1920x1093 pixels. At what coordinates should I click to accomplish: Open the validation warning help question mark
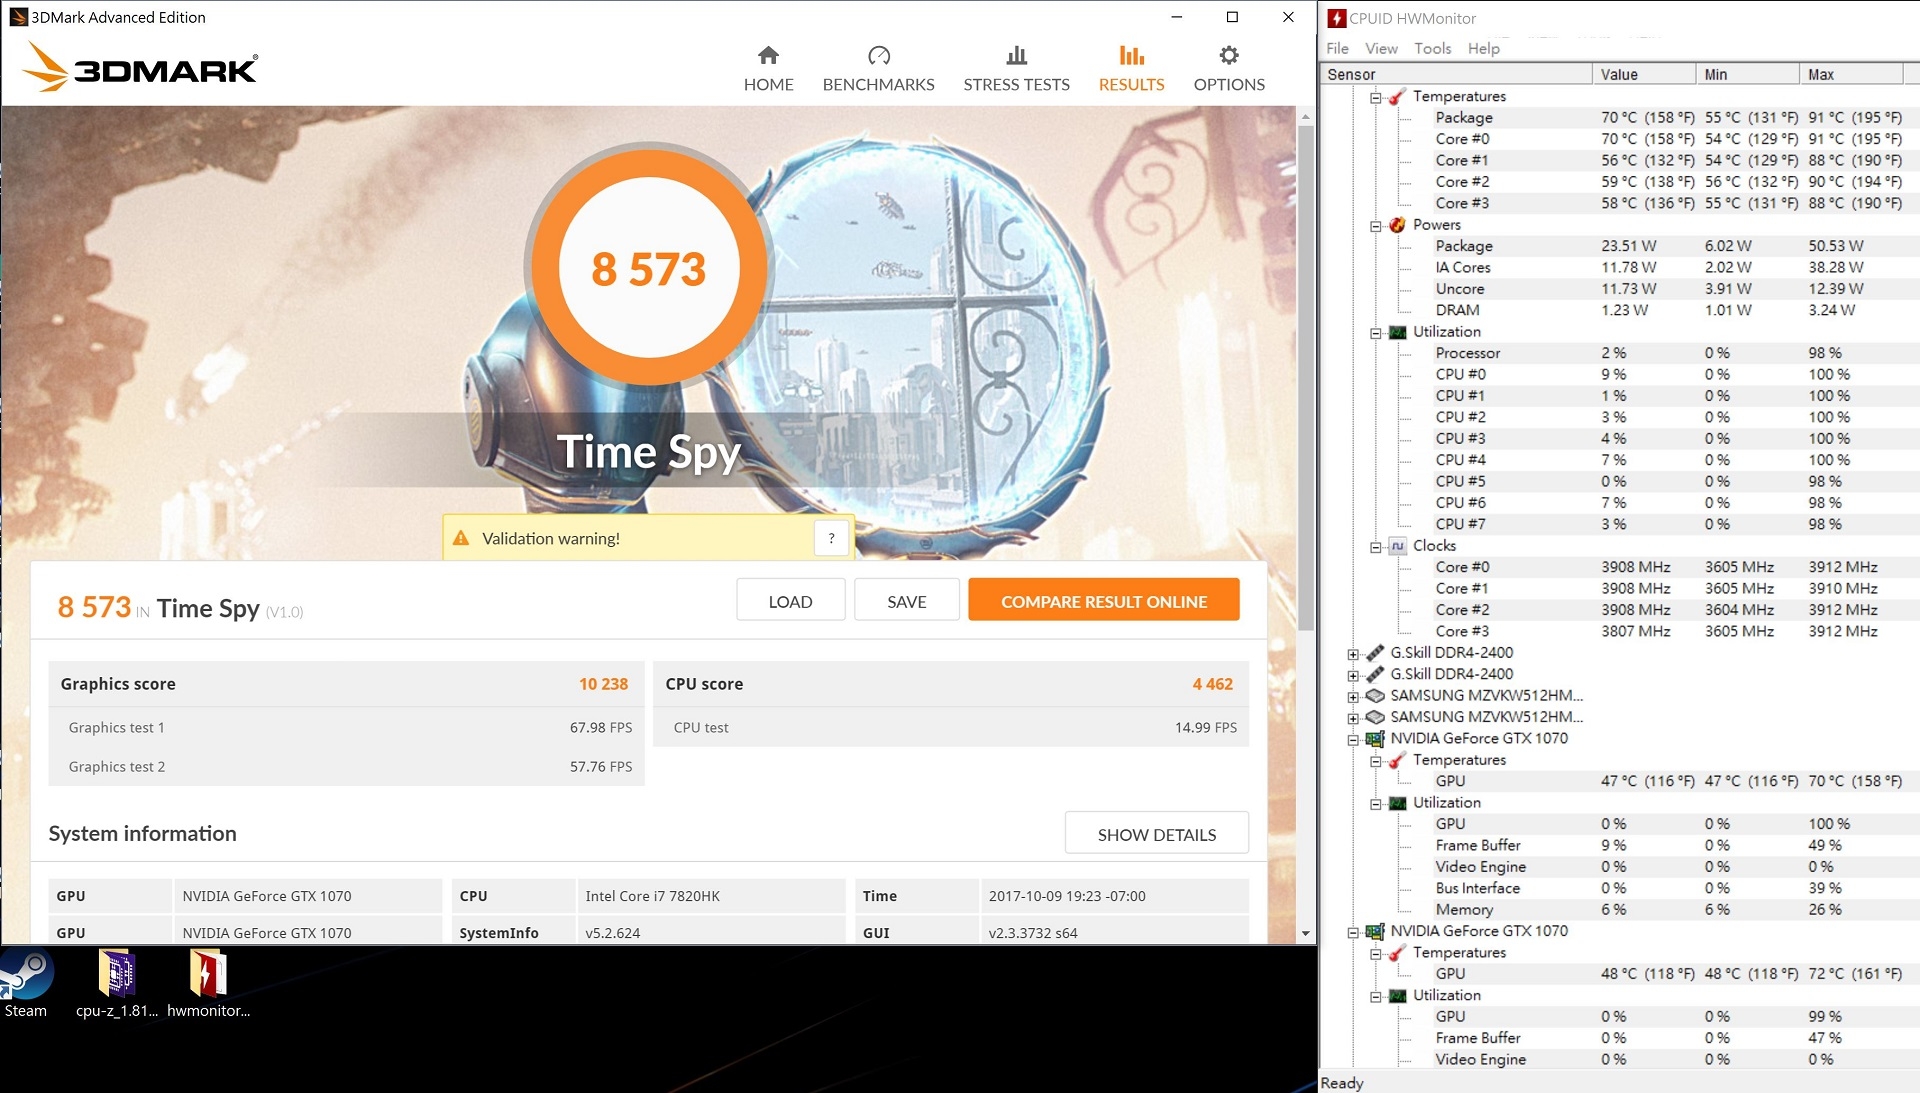(x=831, y=538)
